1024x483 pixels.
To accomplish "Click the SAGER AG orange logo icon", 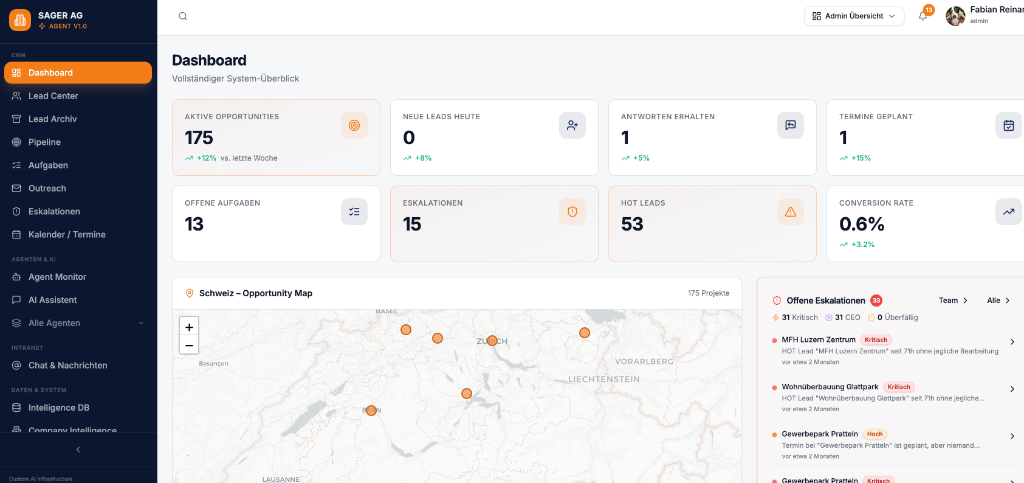I will (20, 20).
